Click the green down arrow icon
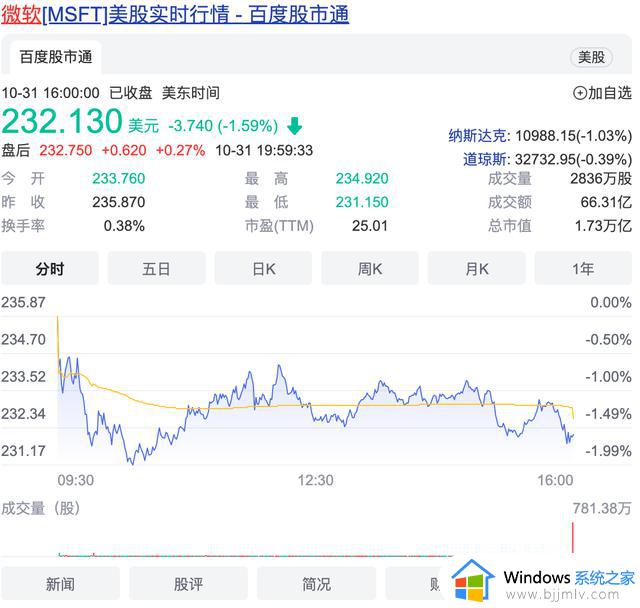This screenshot has height=608, width=640. click(295, 126)
